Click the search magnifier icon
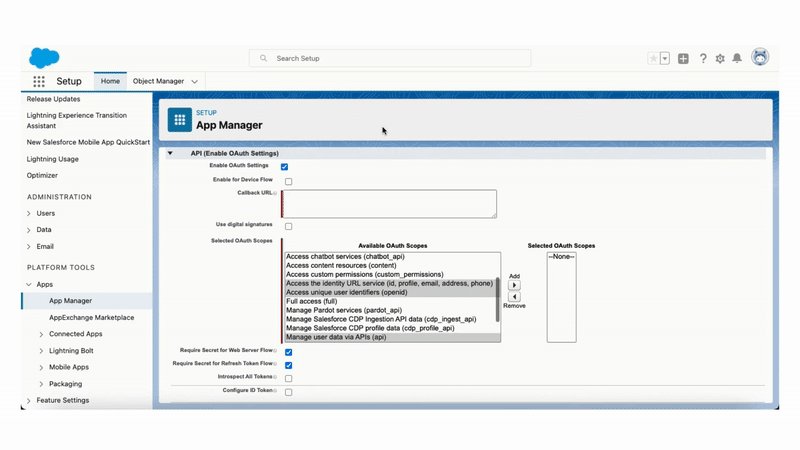The width and height of the screenshot is (800, 450). click(x=263, y=58)
